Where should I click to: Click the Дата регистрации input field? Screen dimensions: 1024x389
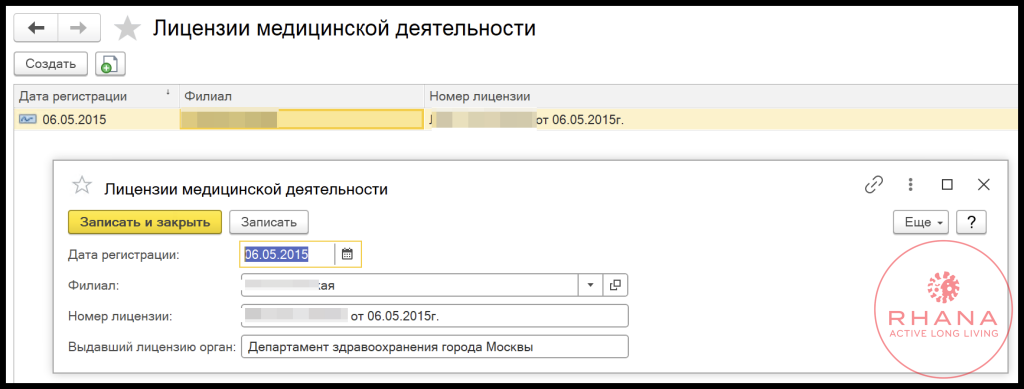point(287,255)
